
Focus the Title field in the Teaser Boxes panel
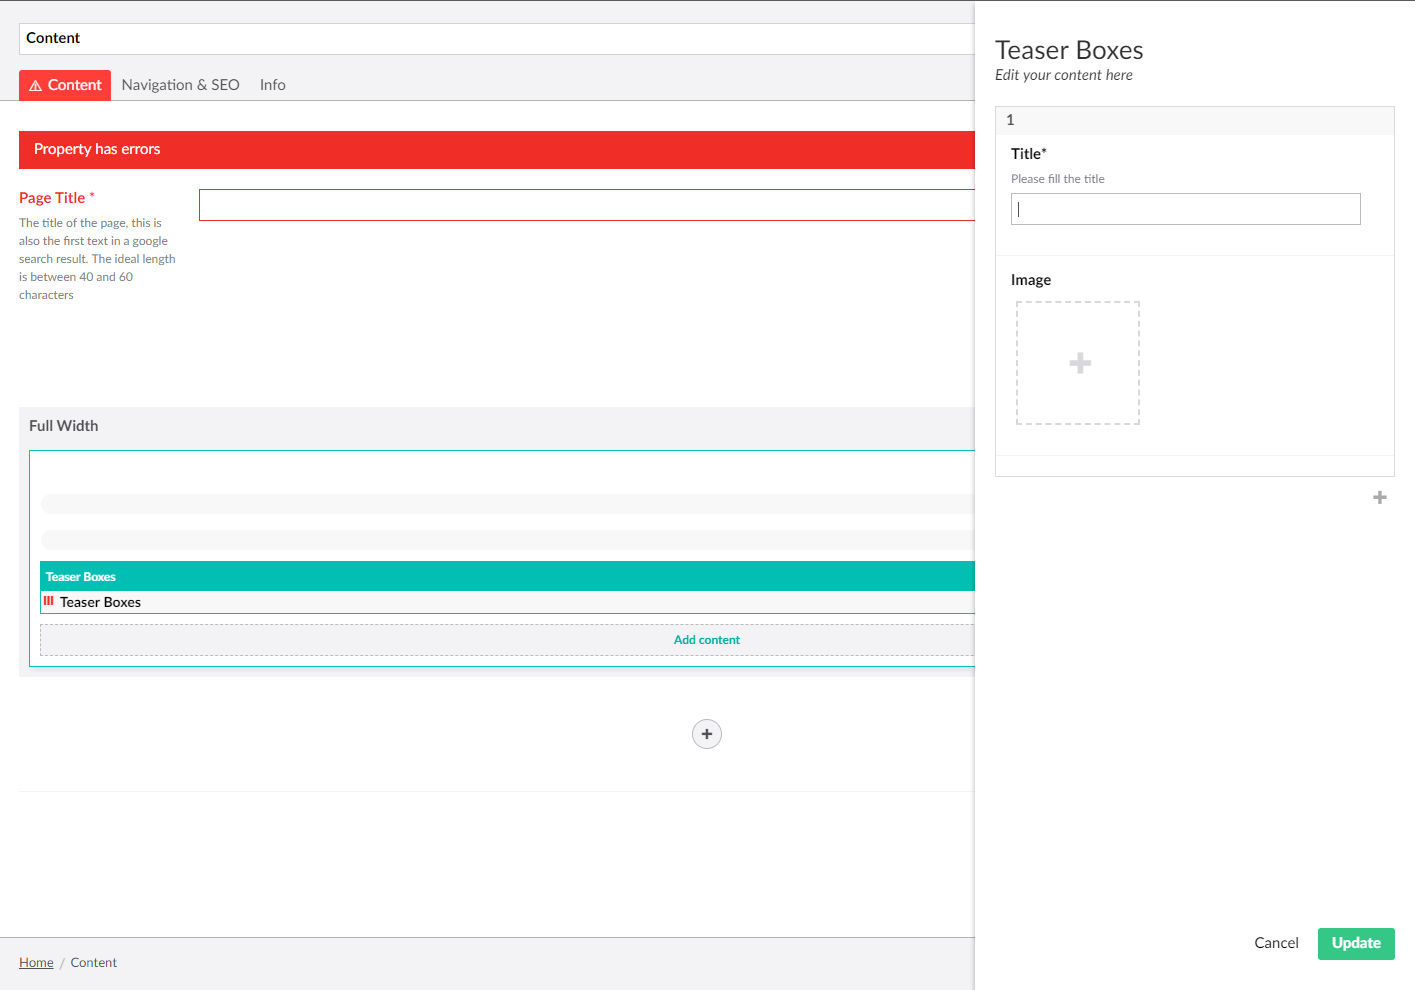tap(1185, 208)
